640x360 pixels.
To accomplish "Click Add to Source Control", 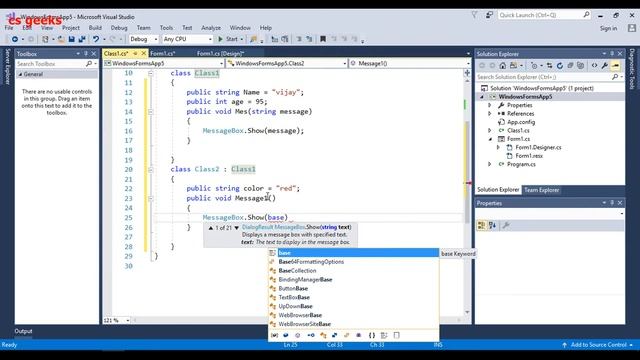I will click(598, 345).
